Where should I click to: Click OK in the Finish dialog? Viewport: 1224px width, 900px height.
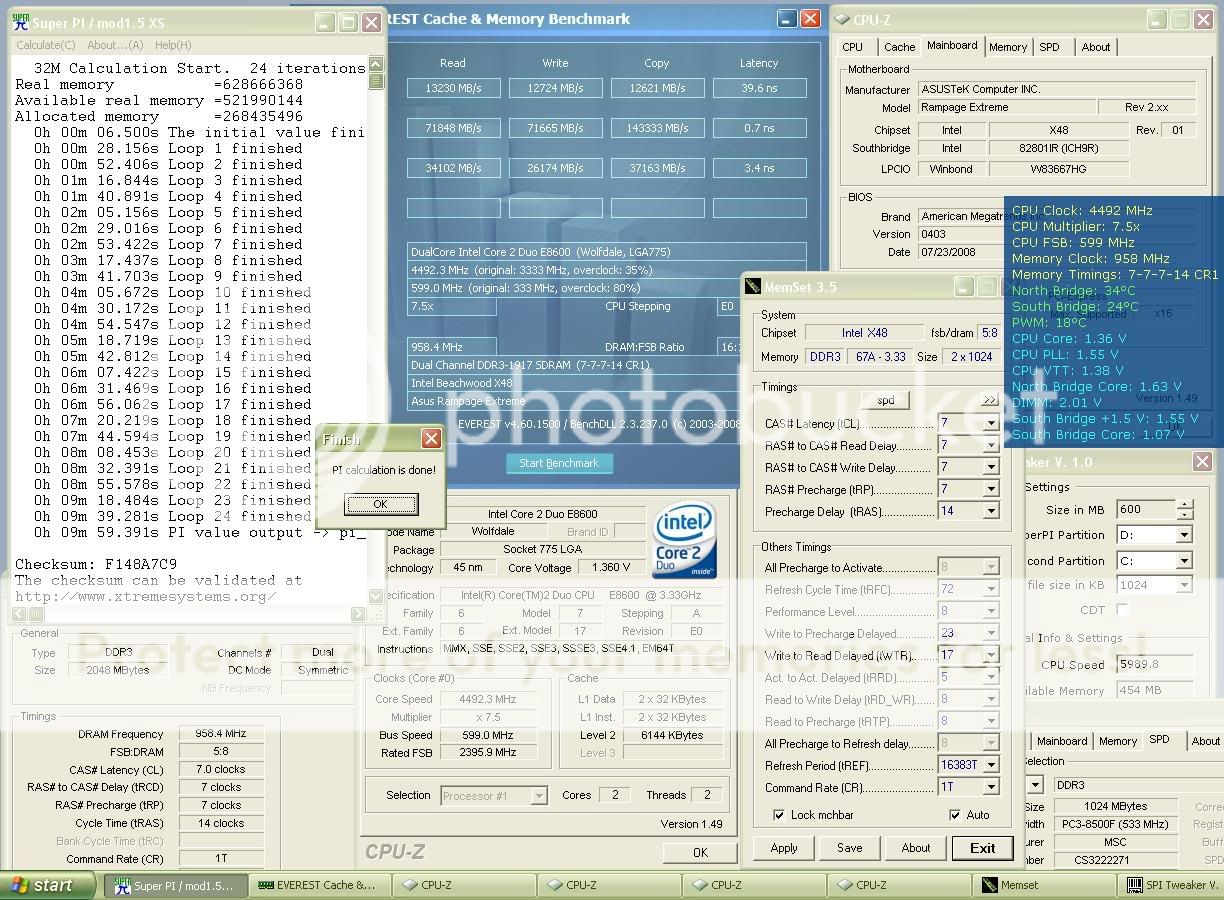[380, 504]
